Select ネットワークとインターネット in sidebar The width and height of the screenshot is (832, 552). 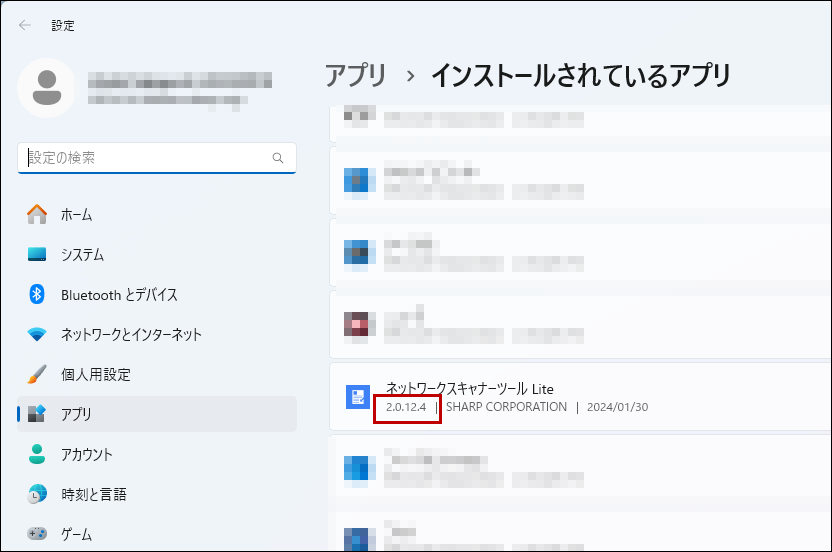pyautogui.click(x=157, y=334)
